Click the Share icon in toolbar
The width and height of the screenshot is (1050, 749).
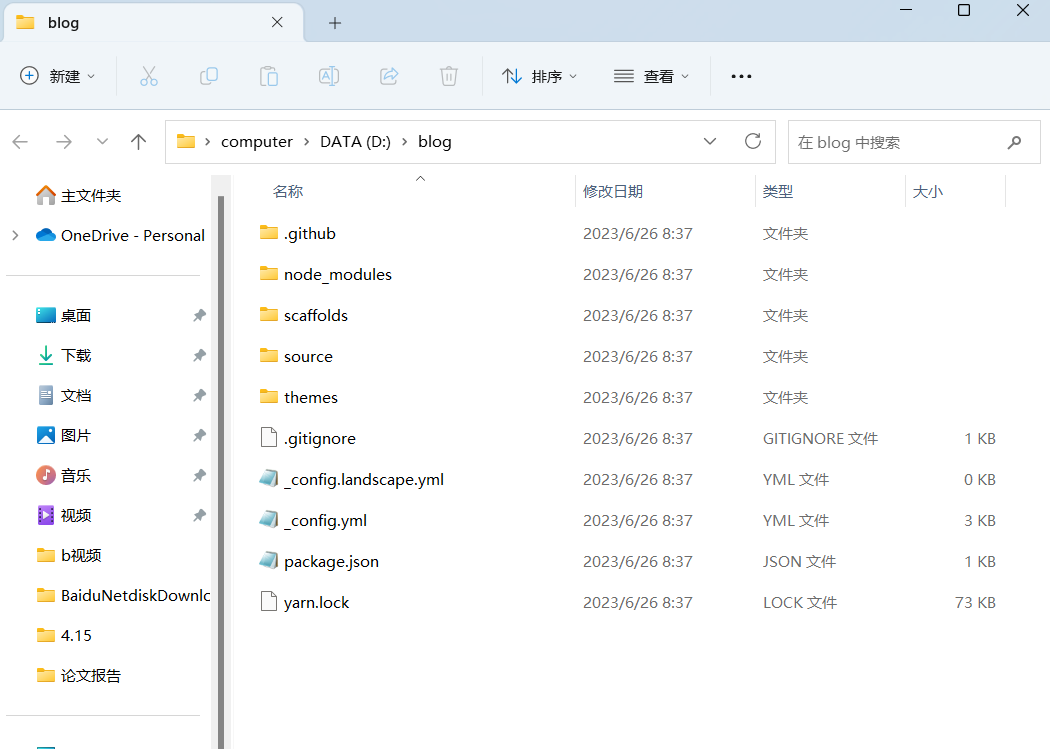coord(389,76)
